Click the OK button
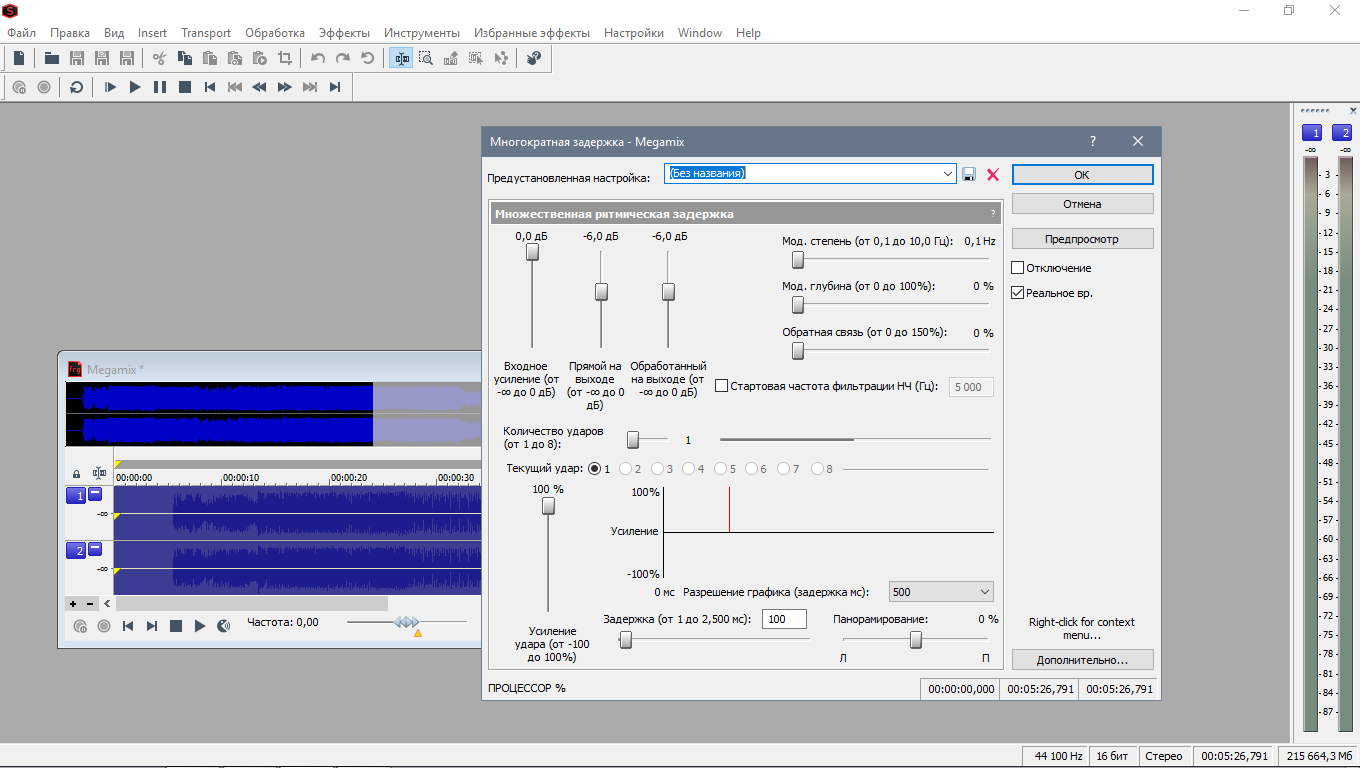This screenshot has width=1360, height=768. click(x=1082, y=174)
